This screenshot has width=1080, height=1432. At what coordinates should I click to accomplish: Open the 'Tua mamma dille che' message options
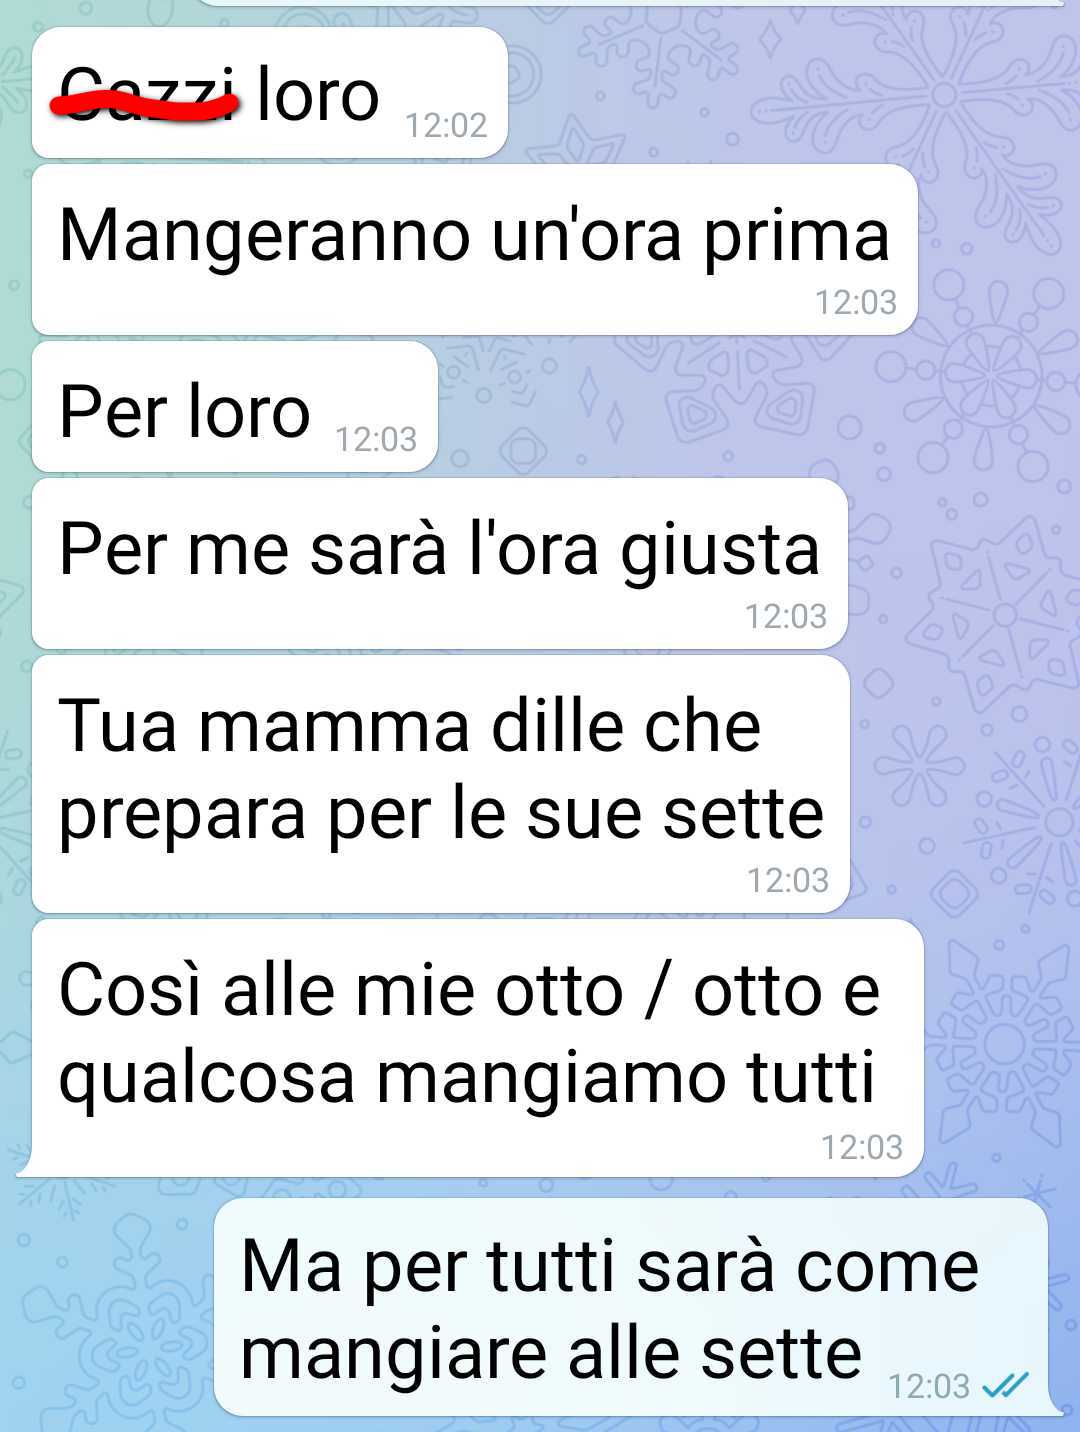point(441,784)
